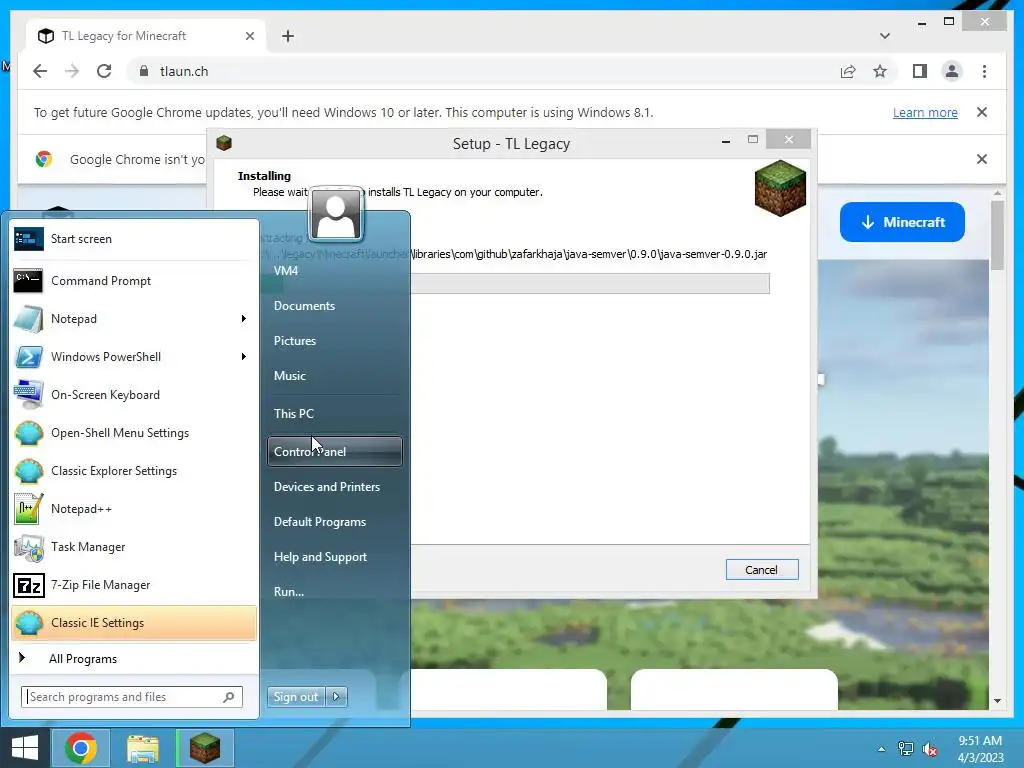Switch to Chrome on the taskbar
Screen dimensions: 1024x768
click(81, 748)
